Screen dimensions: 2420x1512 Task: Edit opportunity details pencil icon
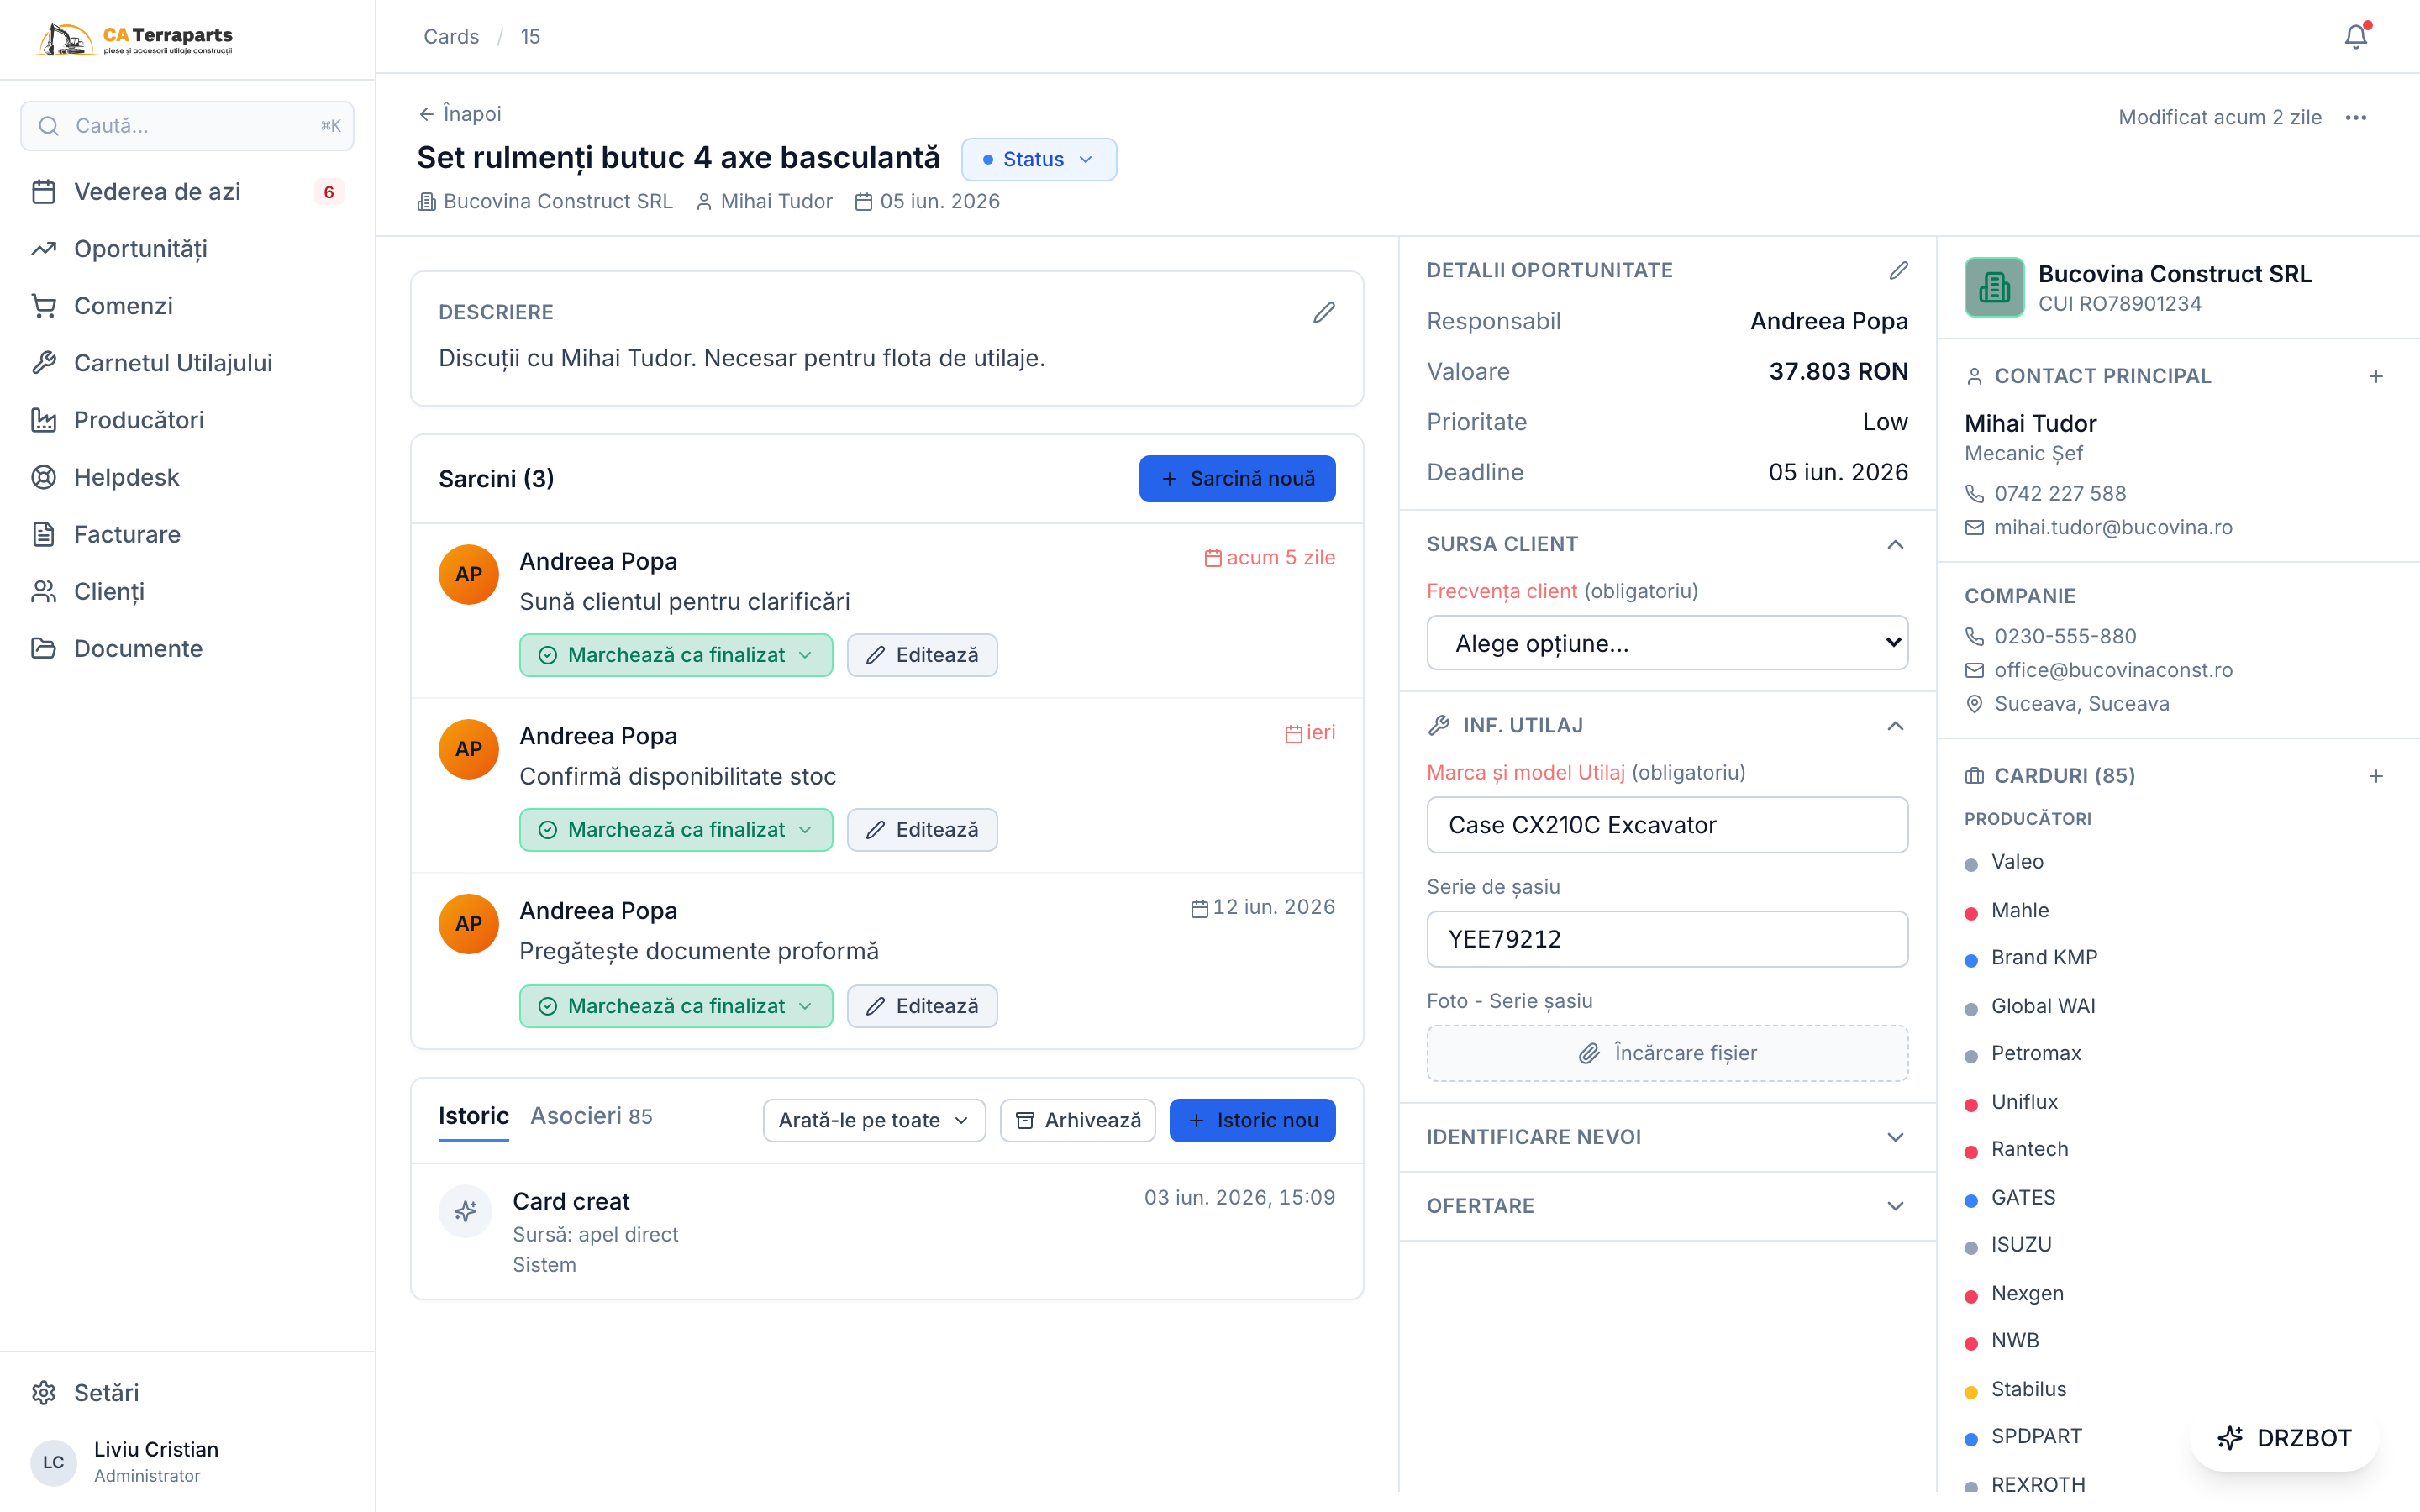pos(1898,270)
